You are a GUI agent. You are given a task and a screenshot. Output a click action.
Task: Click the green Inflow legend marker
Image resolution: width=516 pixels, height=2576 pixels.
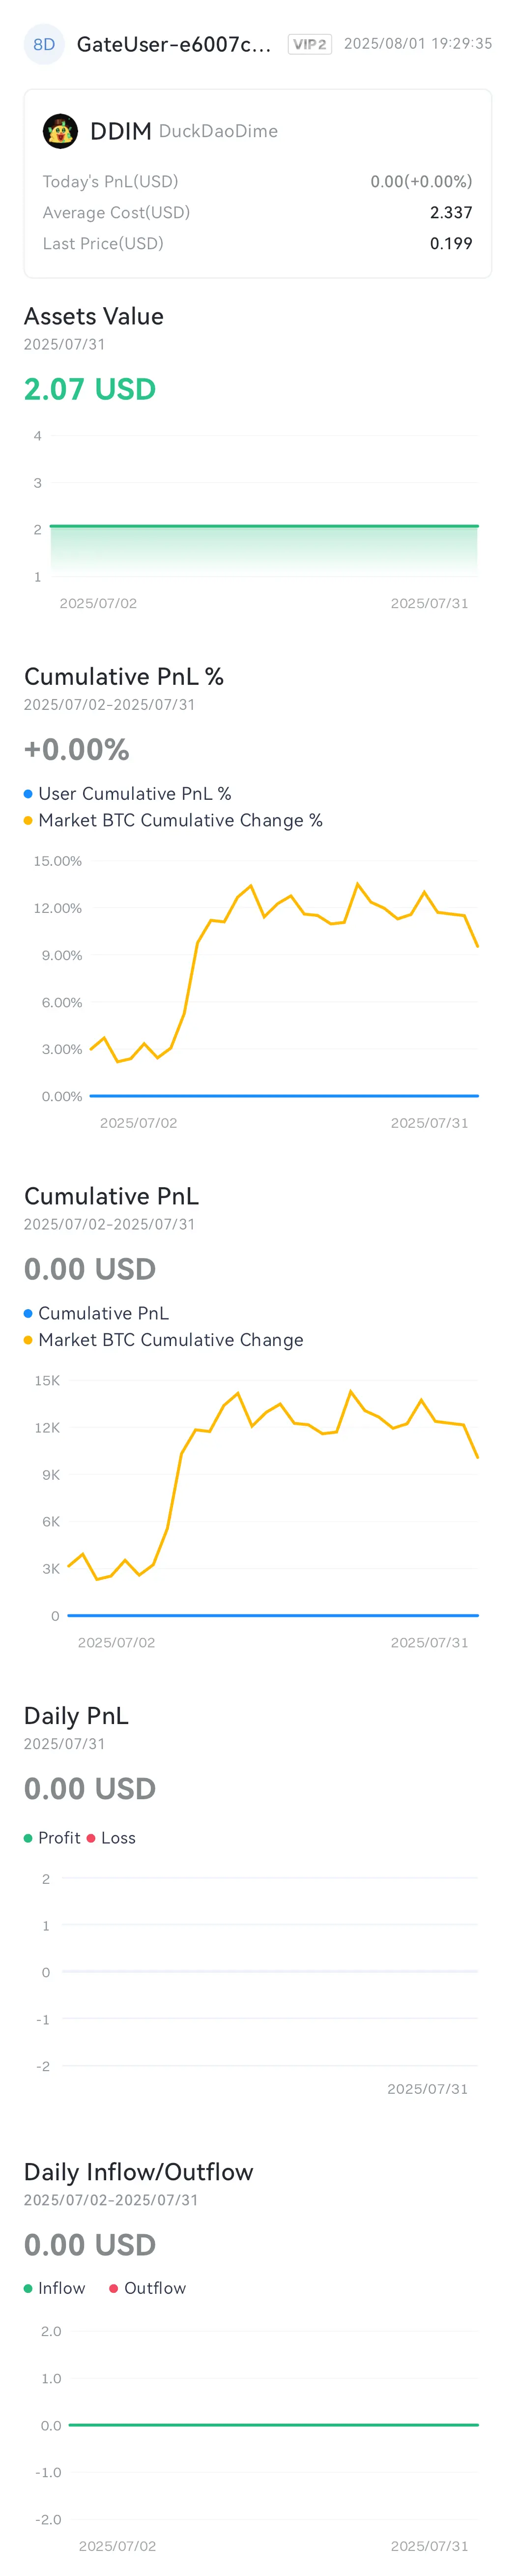click(x=28, y=2288)
